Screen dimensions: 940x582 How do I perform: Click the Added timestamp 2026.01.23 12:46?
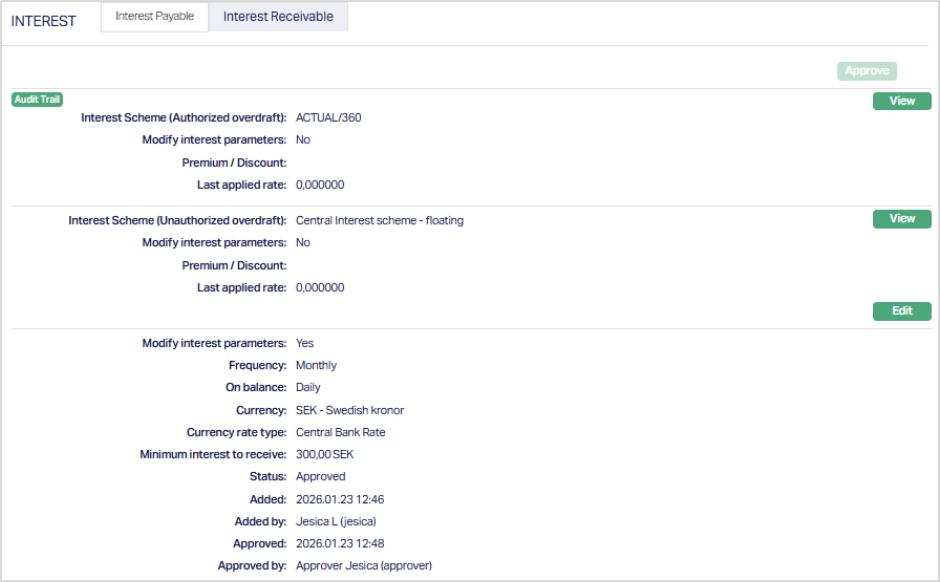point(340,499)
